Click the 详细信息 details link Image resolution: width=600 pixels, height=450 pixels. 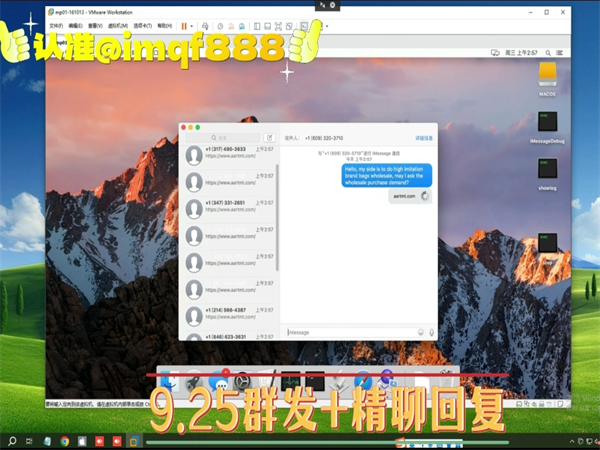coord(424,137)
